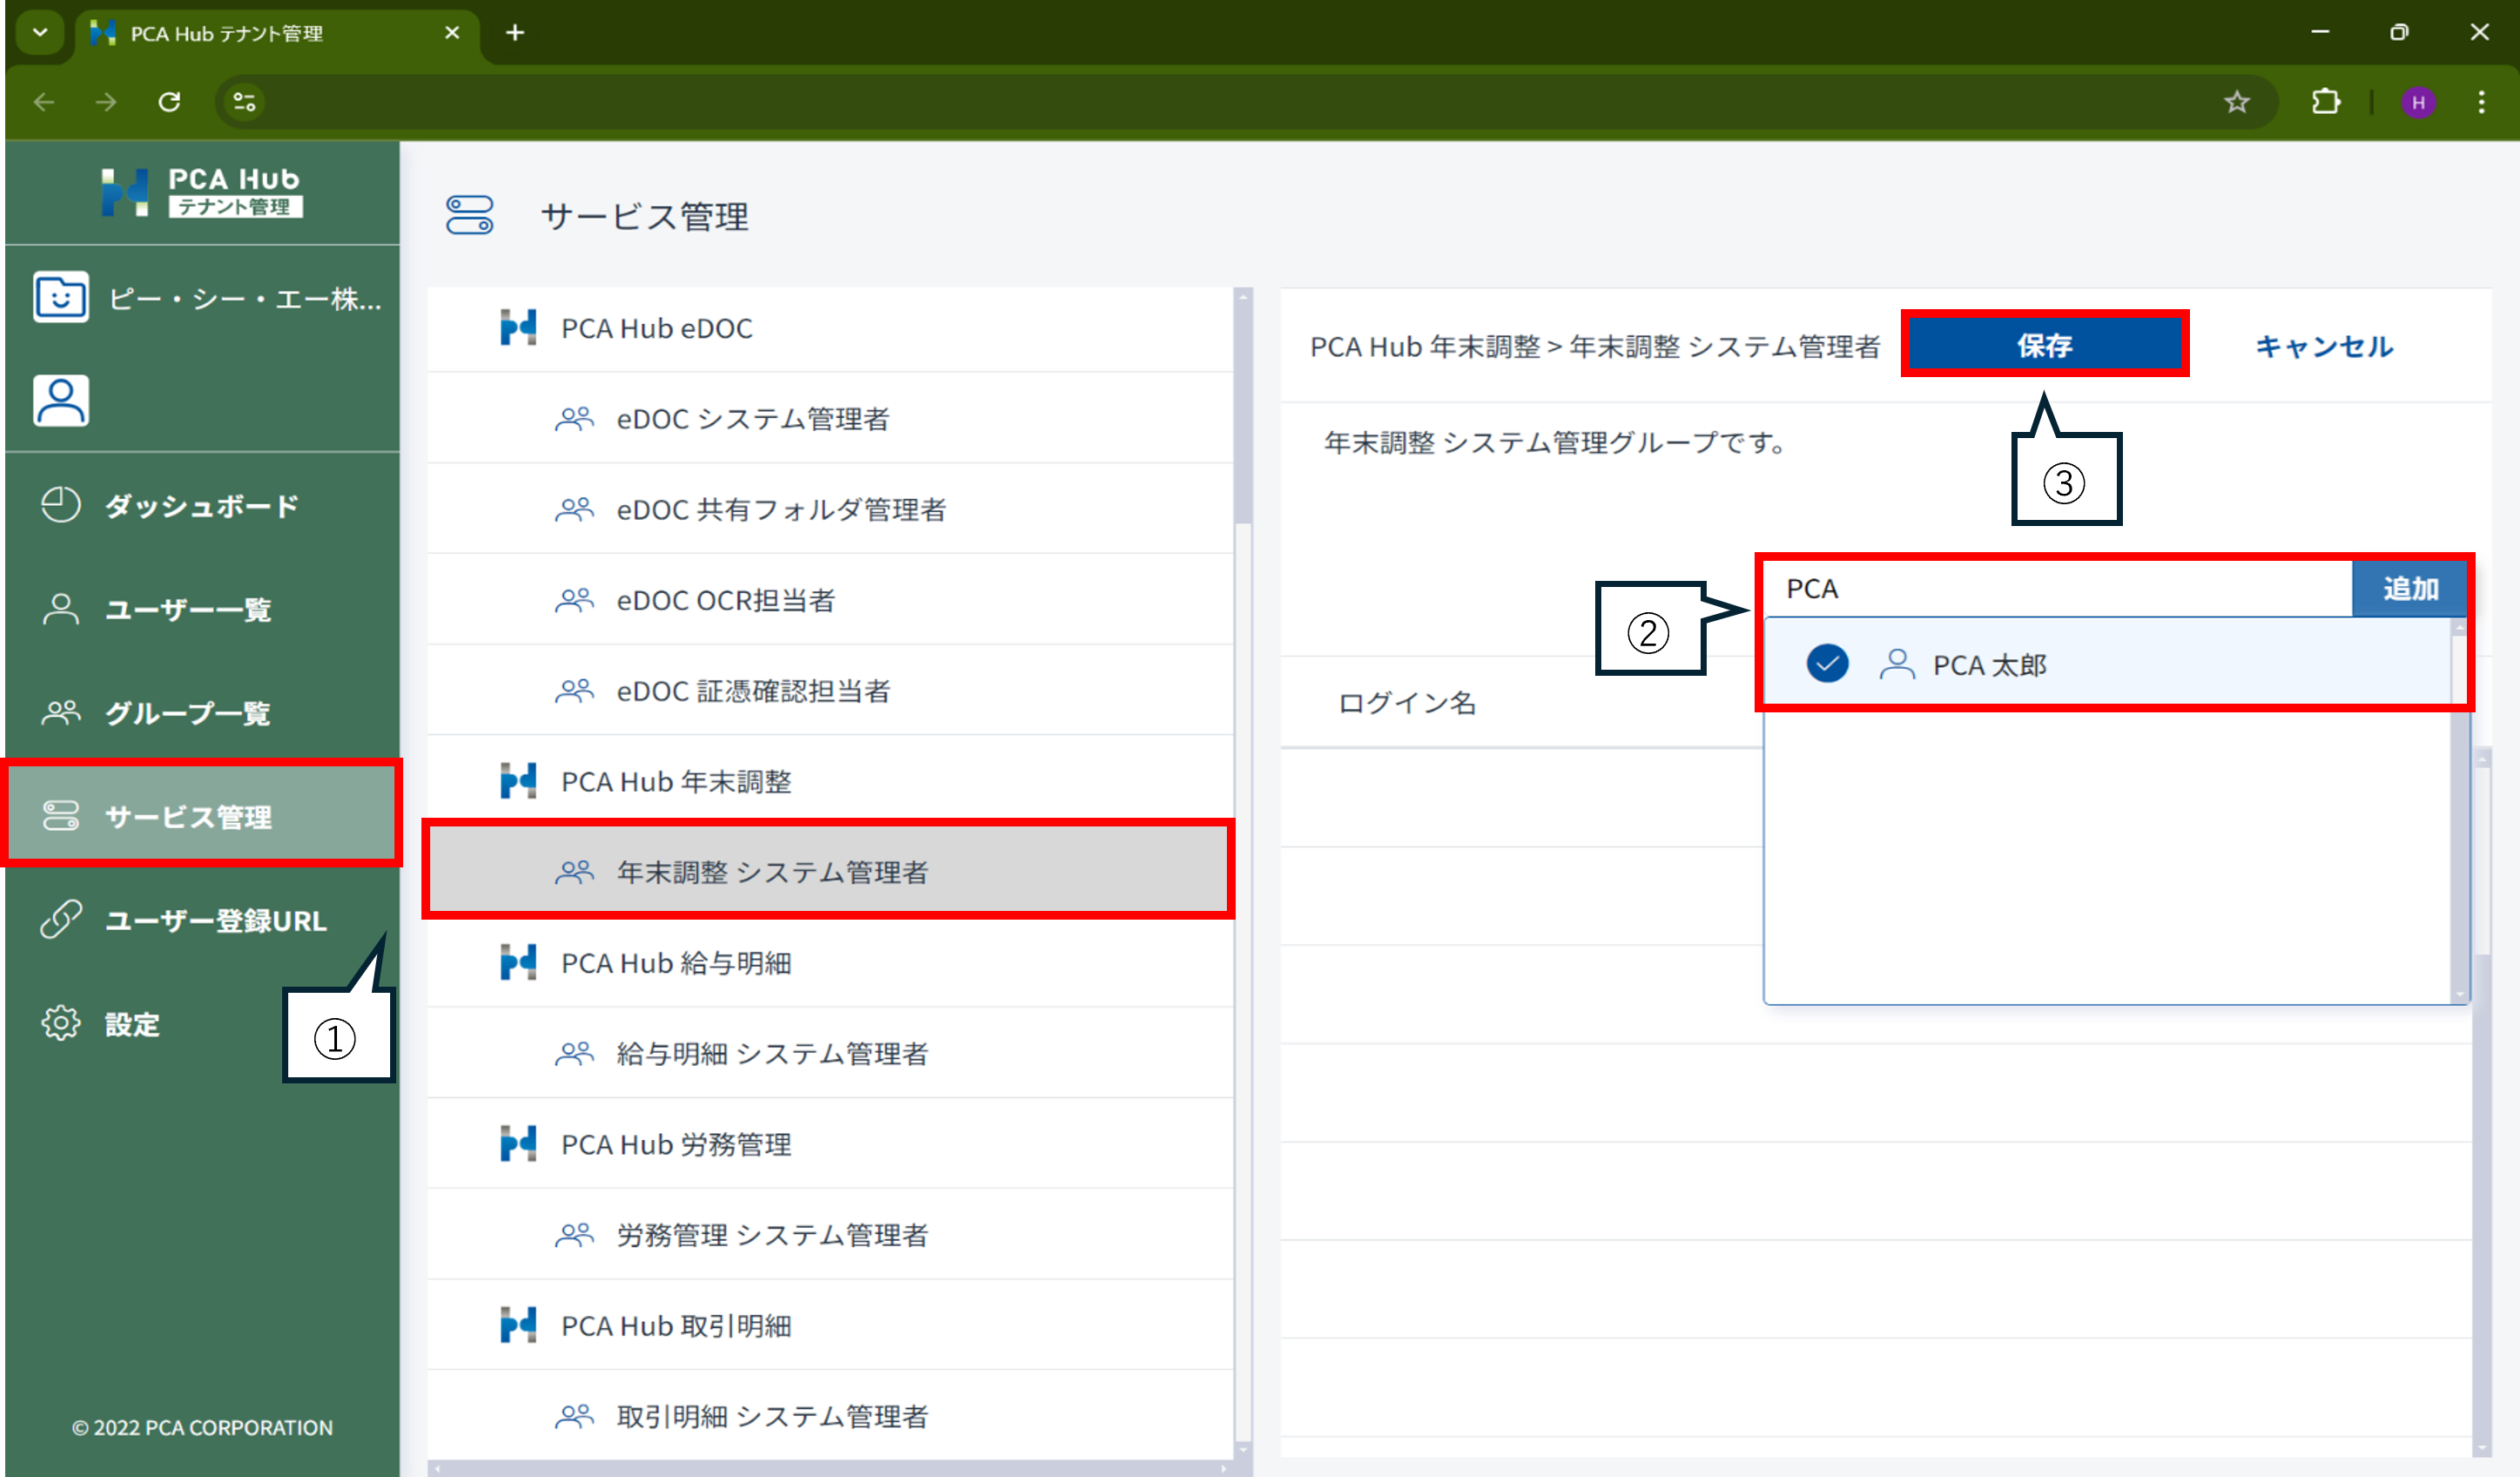Select 給与明細 システム管理者 group
The image size is (2520, 1477).
click(x=830, y=1053)
